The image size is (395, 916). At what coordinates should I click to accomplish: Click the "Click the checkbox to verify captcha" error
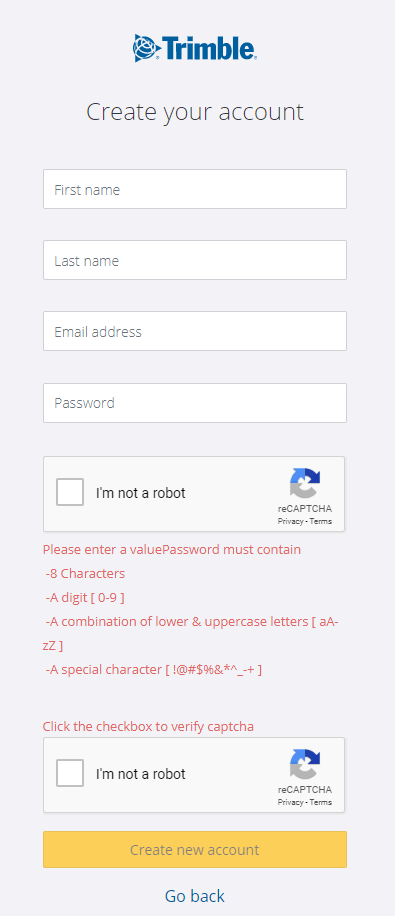(x=148, y=727)
